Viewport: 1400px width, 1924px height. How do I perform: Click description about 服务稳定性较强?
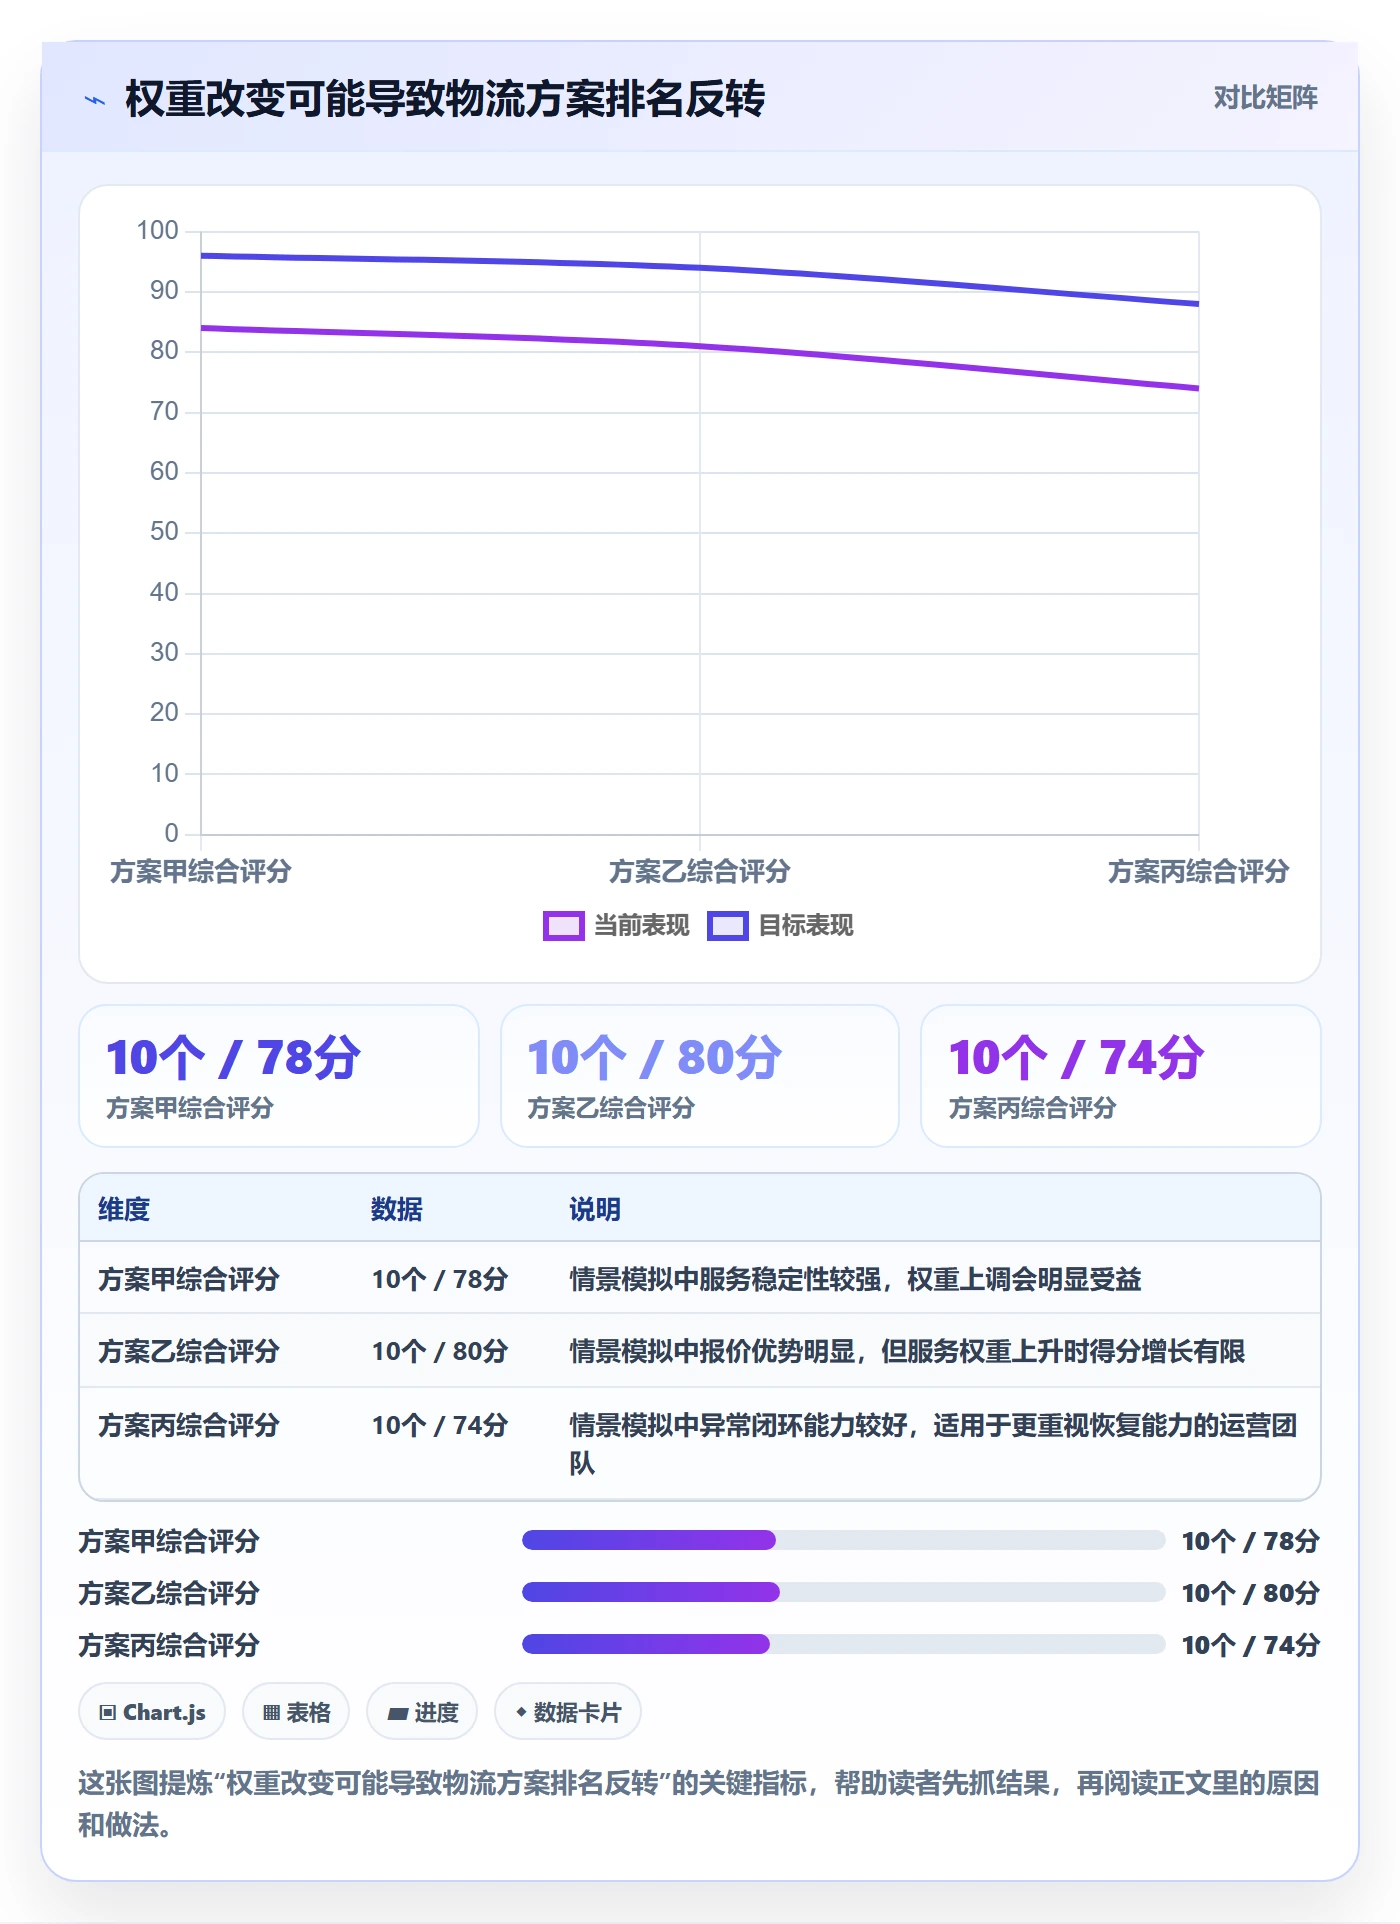tap(856, 1279)
